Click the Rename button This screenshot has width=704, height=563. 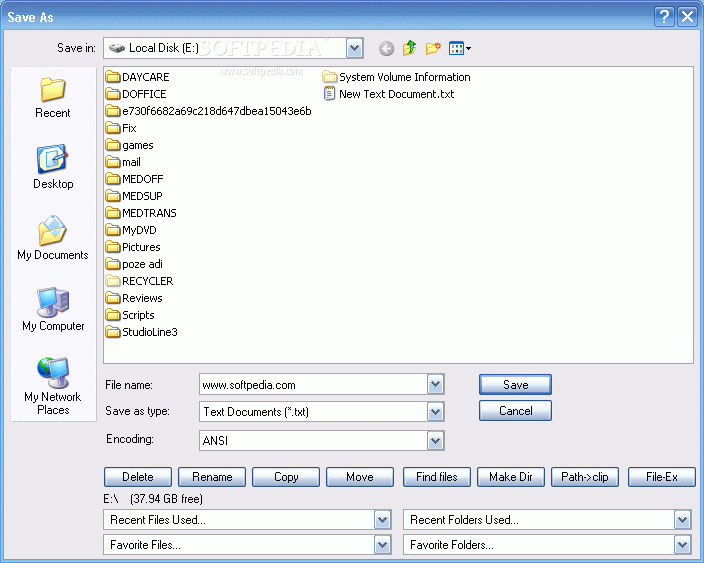pyautogui.click(x=212, y=477)
